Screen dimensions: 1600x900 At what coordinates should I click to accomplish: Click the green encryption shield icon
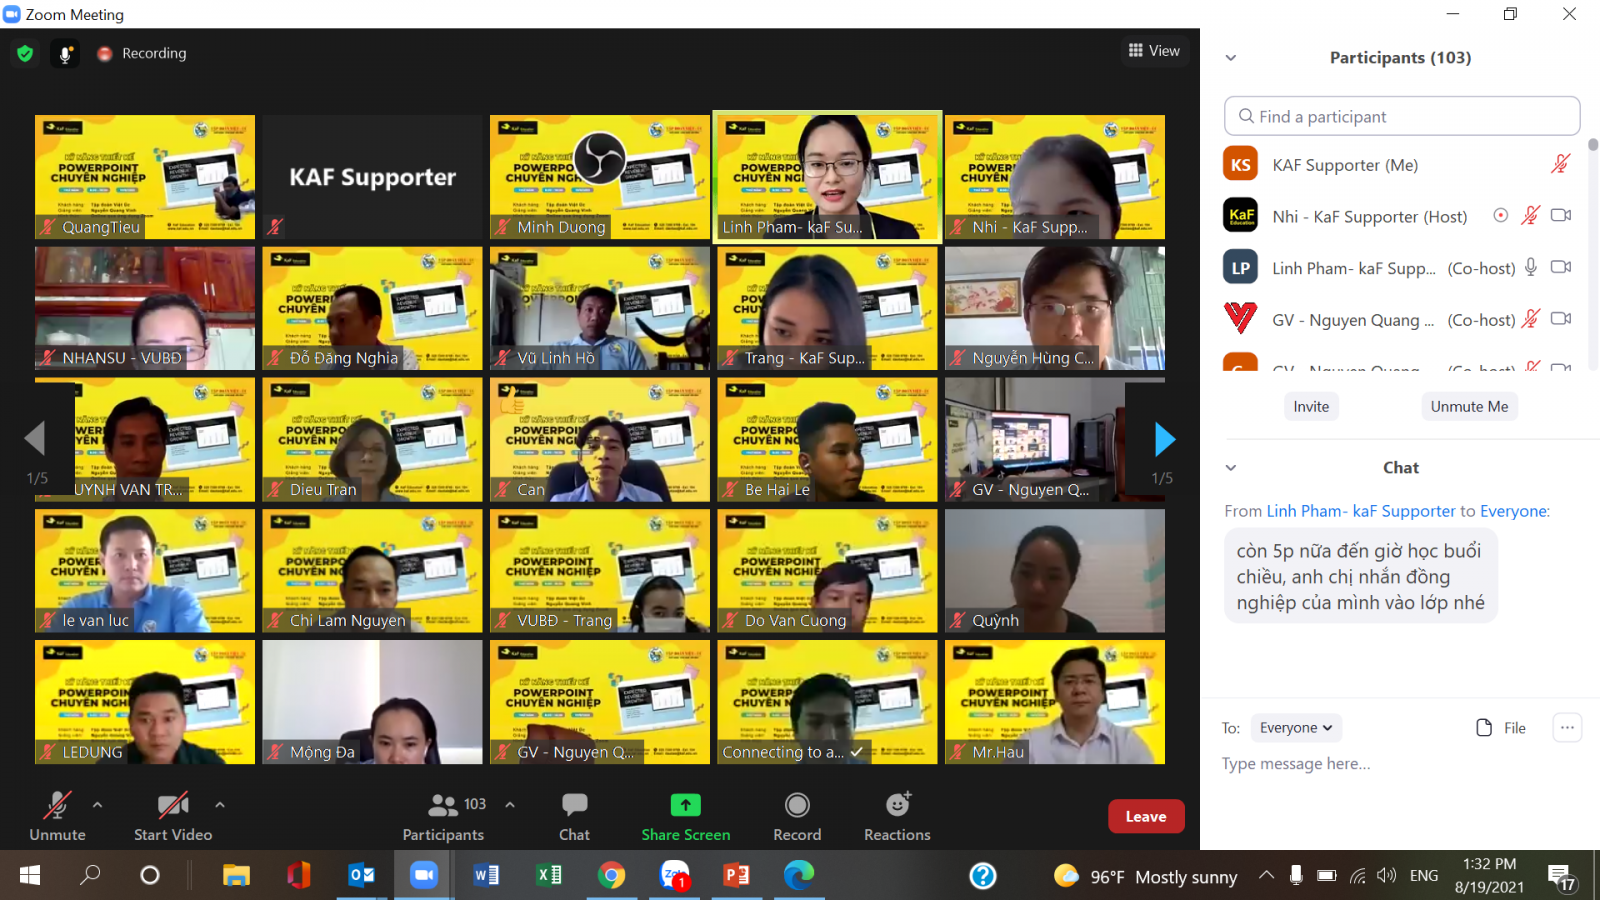(25, 53)
